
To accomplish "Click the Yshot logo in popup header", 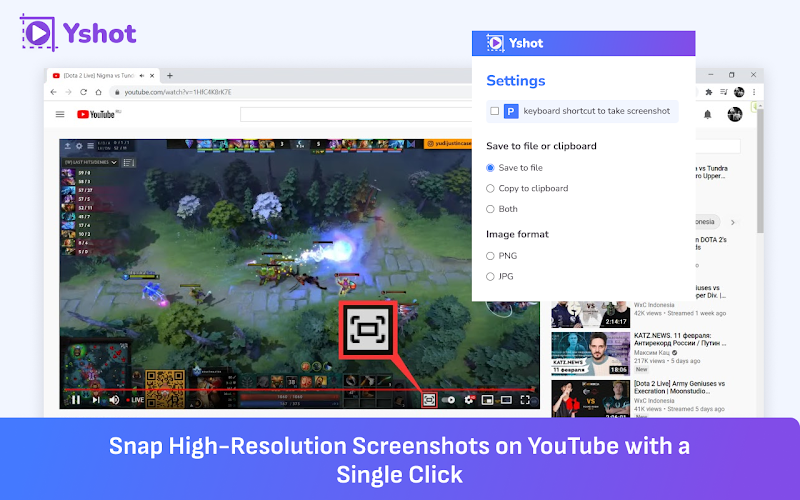I will 515,43.
